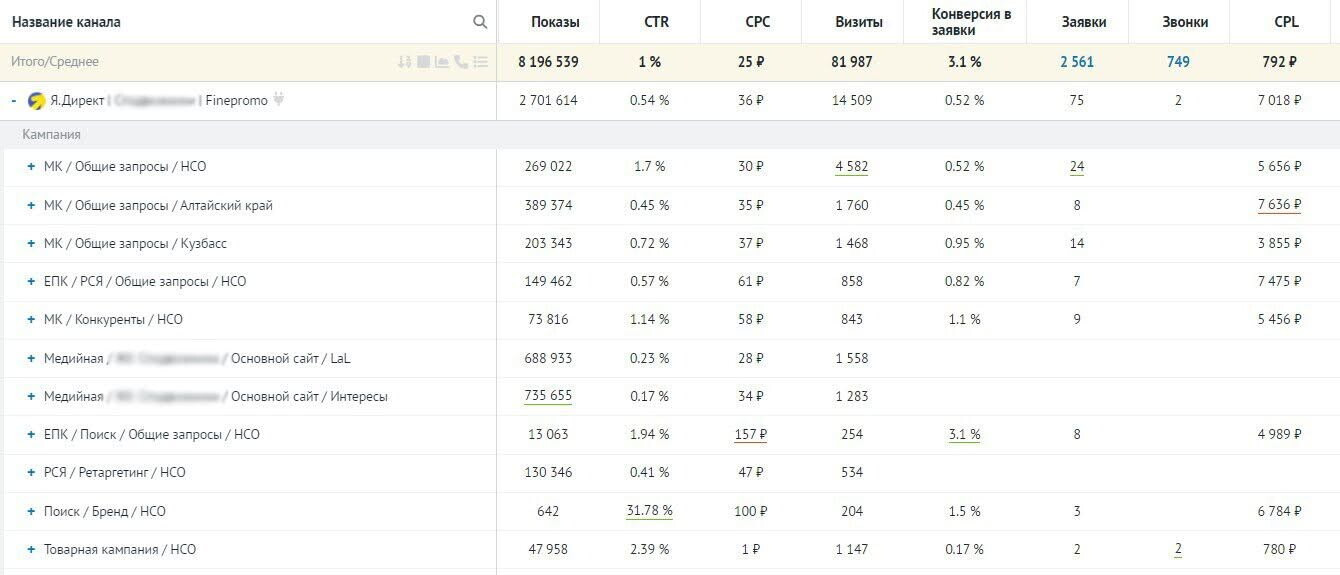This screenshot has height=575, width=1340.
Task: Collapse the Я.Директ channel row
Action: coord(13,101)
